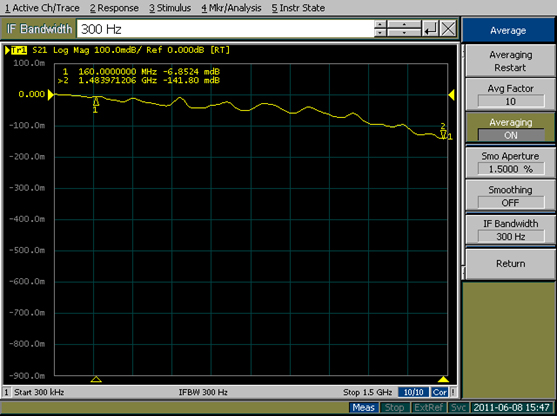Click the Average softkey menu header
The width and height of the screenshot is (557, 416).
tap(508, 31)
